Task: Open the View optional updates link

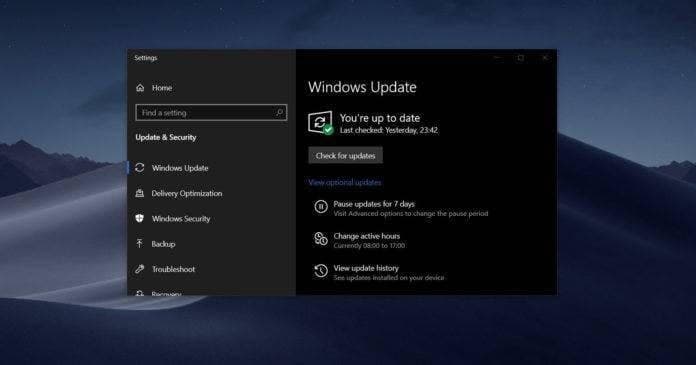Action: pos(345,182)
